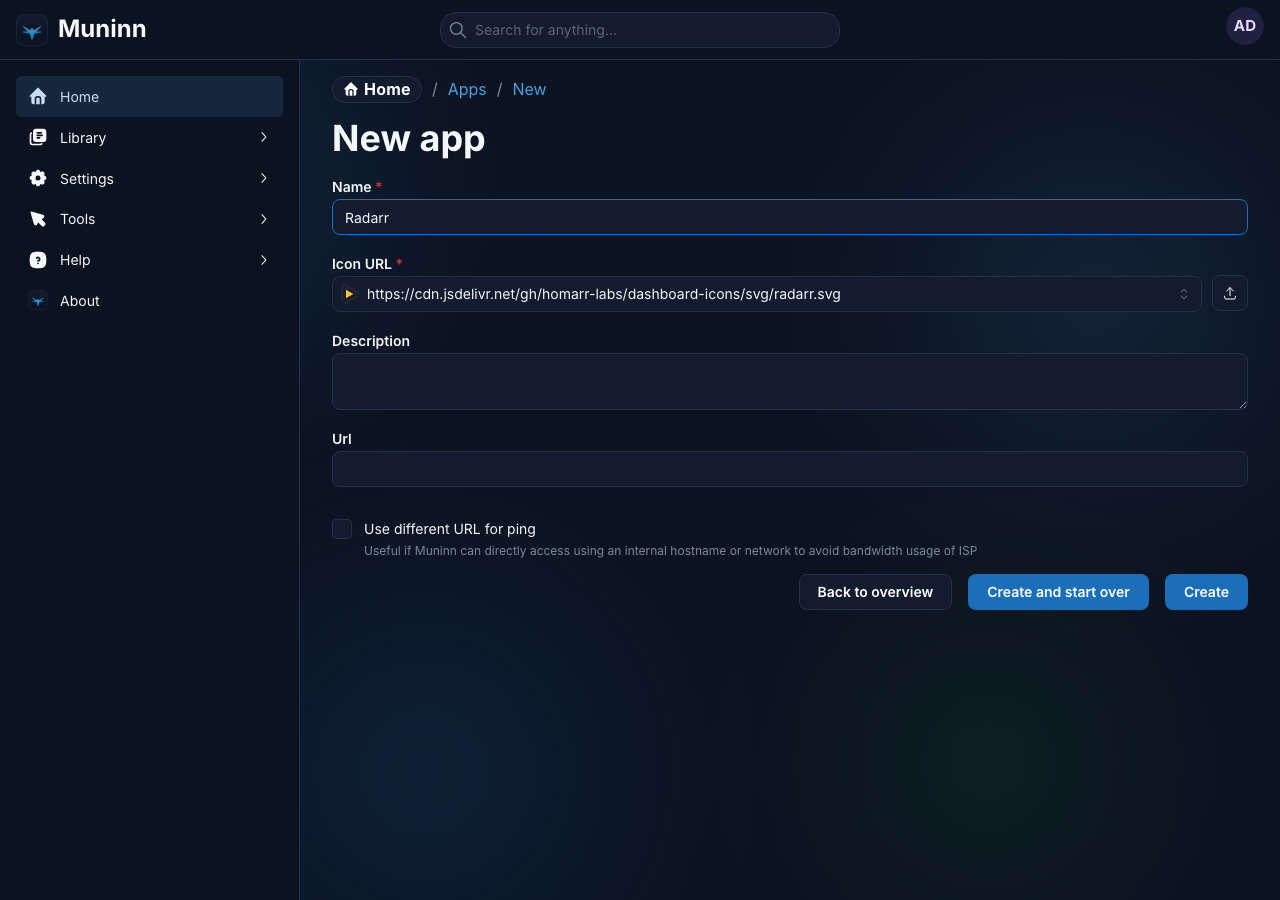Click the Muninn raven logo icon
Screen dimensions: 1280x900
pos(32,30)
